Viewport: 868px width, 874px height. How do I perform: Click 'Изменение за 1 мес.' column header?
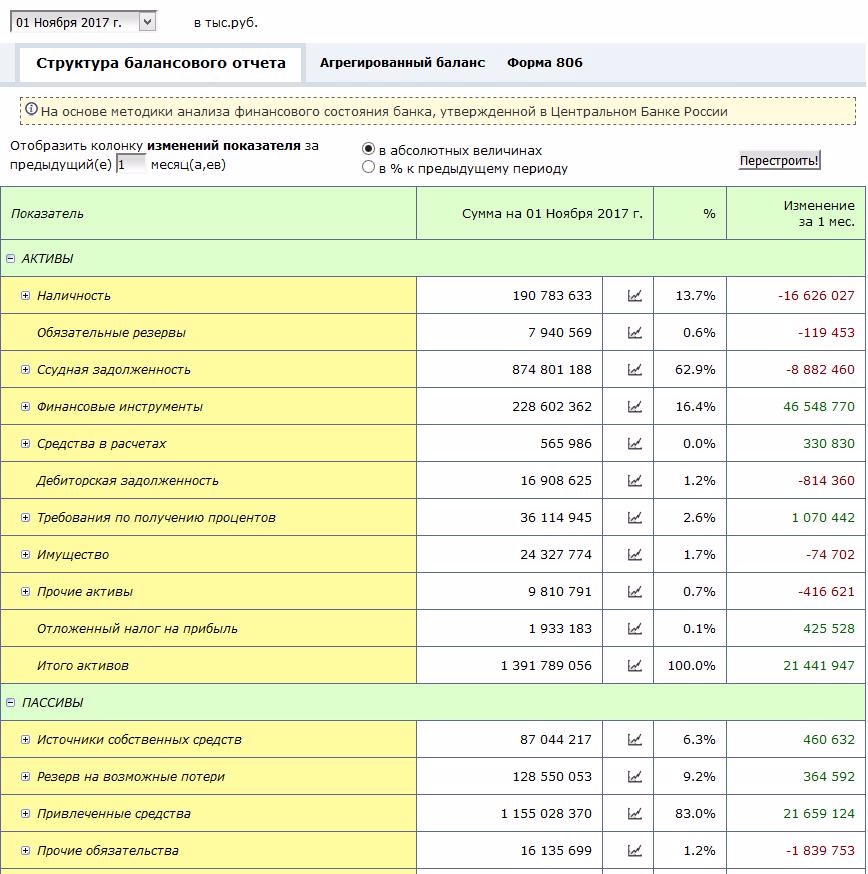(x=796, y=213)
